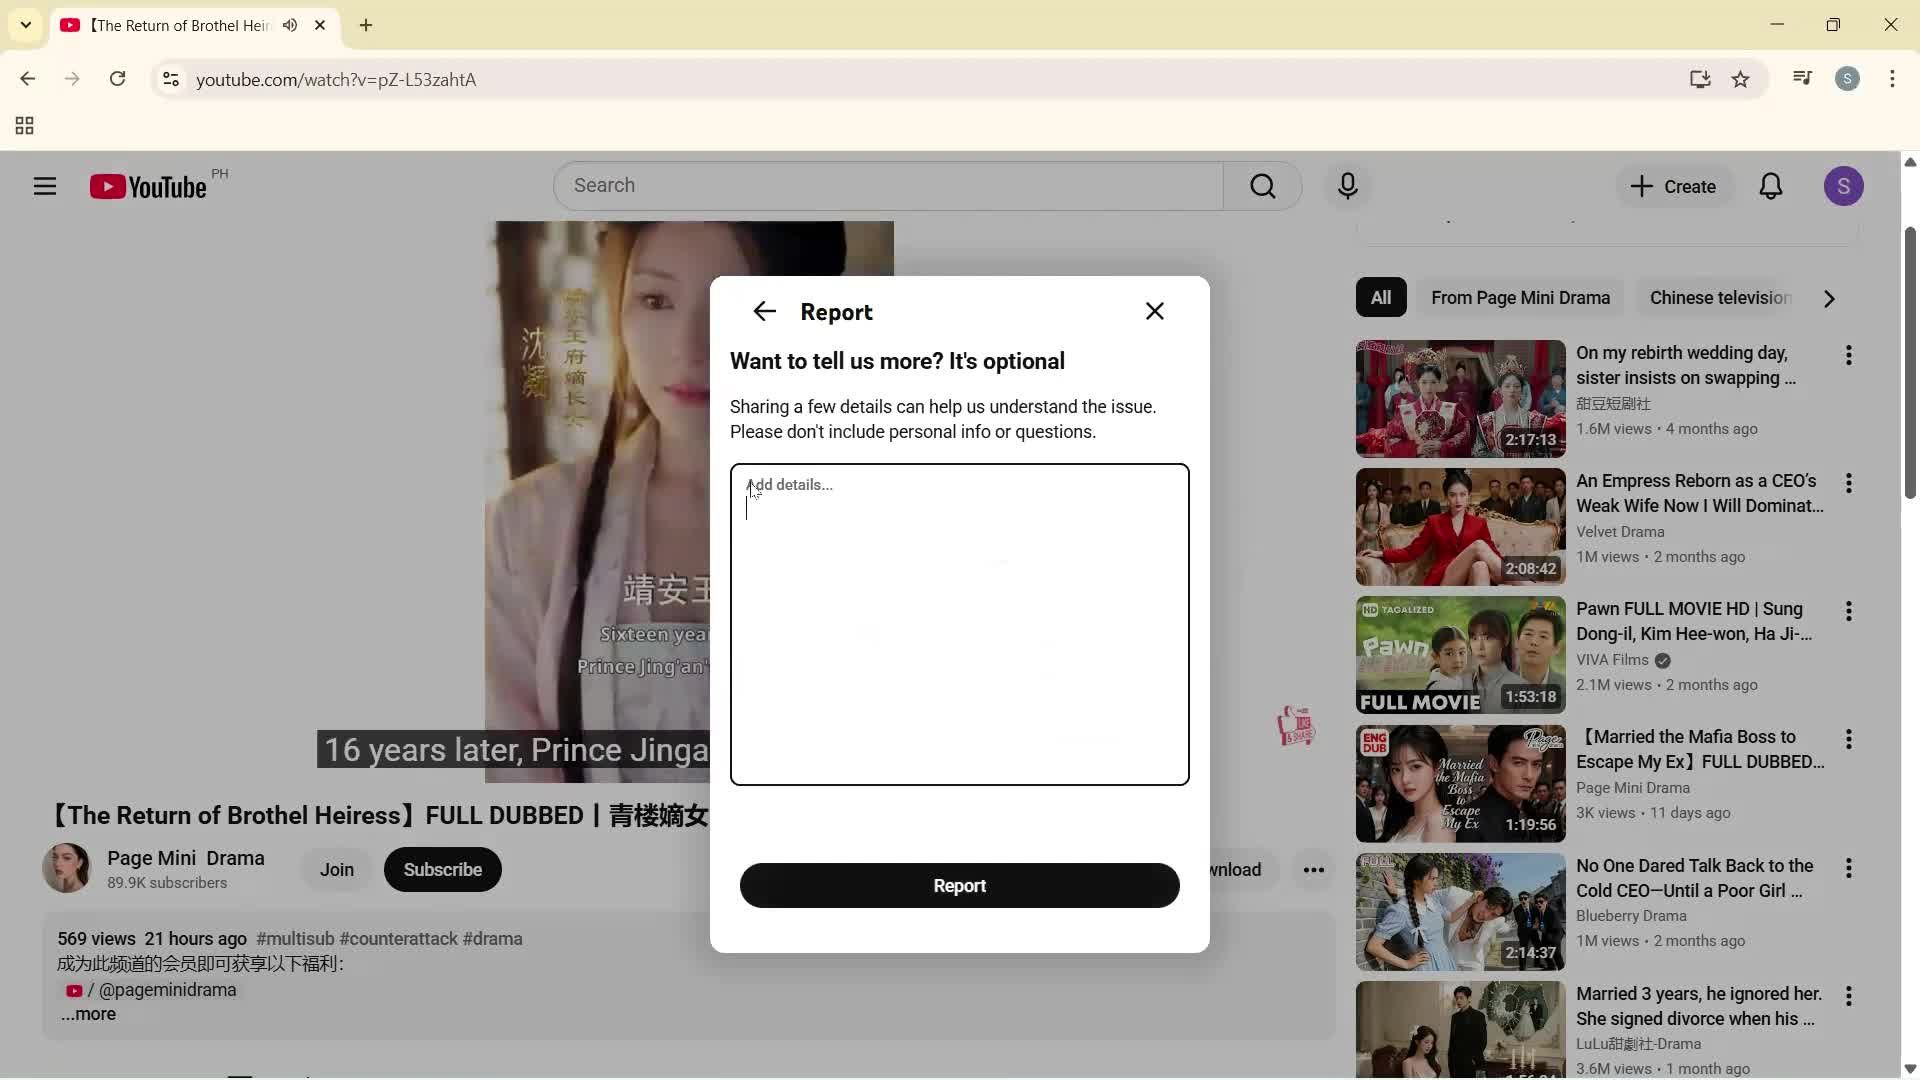Open browser media controls icon
The height and width of the screenshot is (1080, 1920).
1802,77
